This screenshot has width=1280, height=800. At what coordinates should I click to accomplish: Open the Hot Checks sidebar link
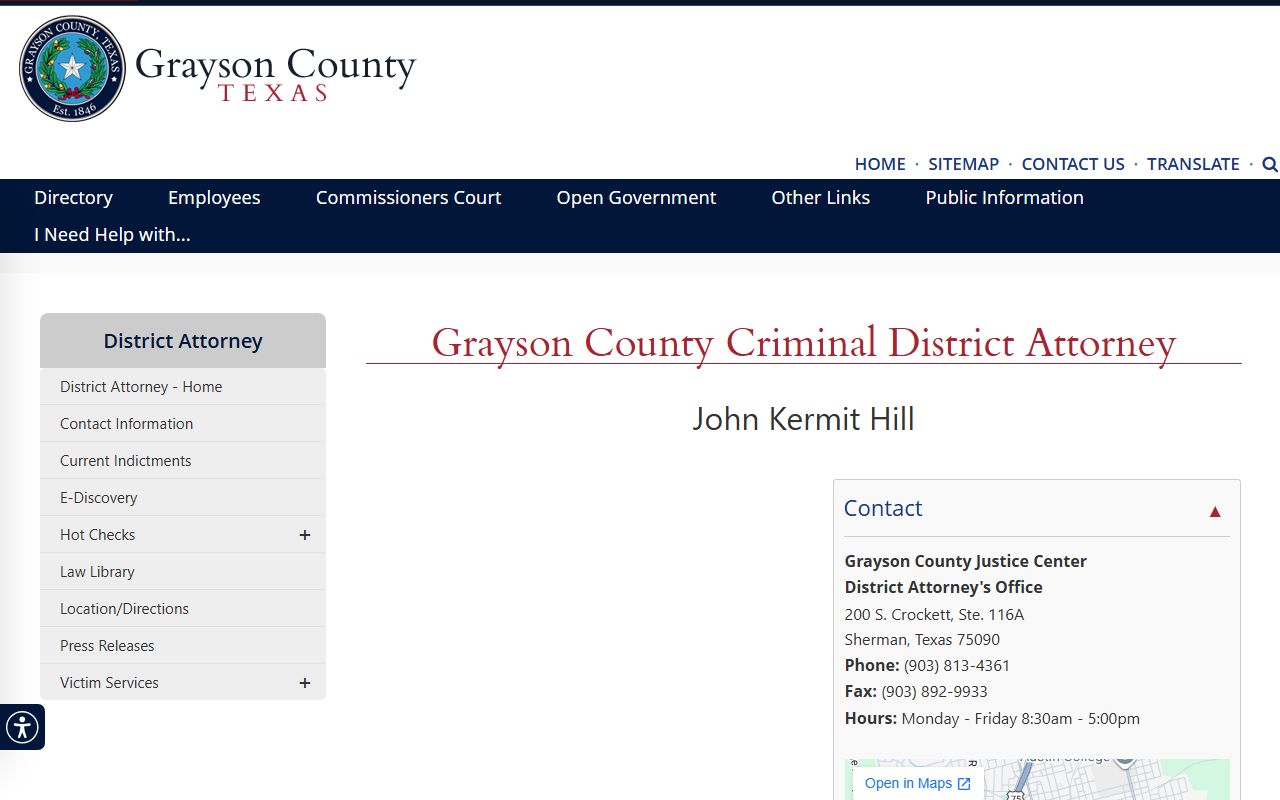click(97, 535)
